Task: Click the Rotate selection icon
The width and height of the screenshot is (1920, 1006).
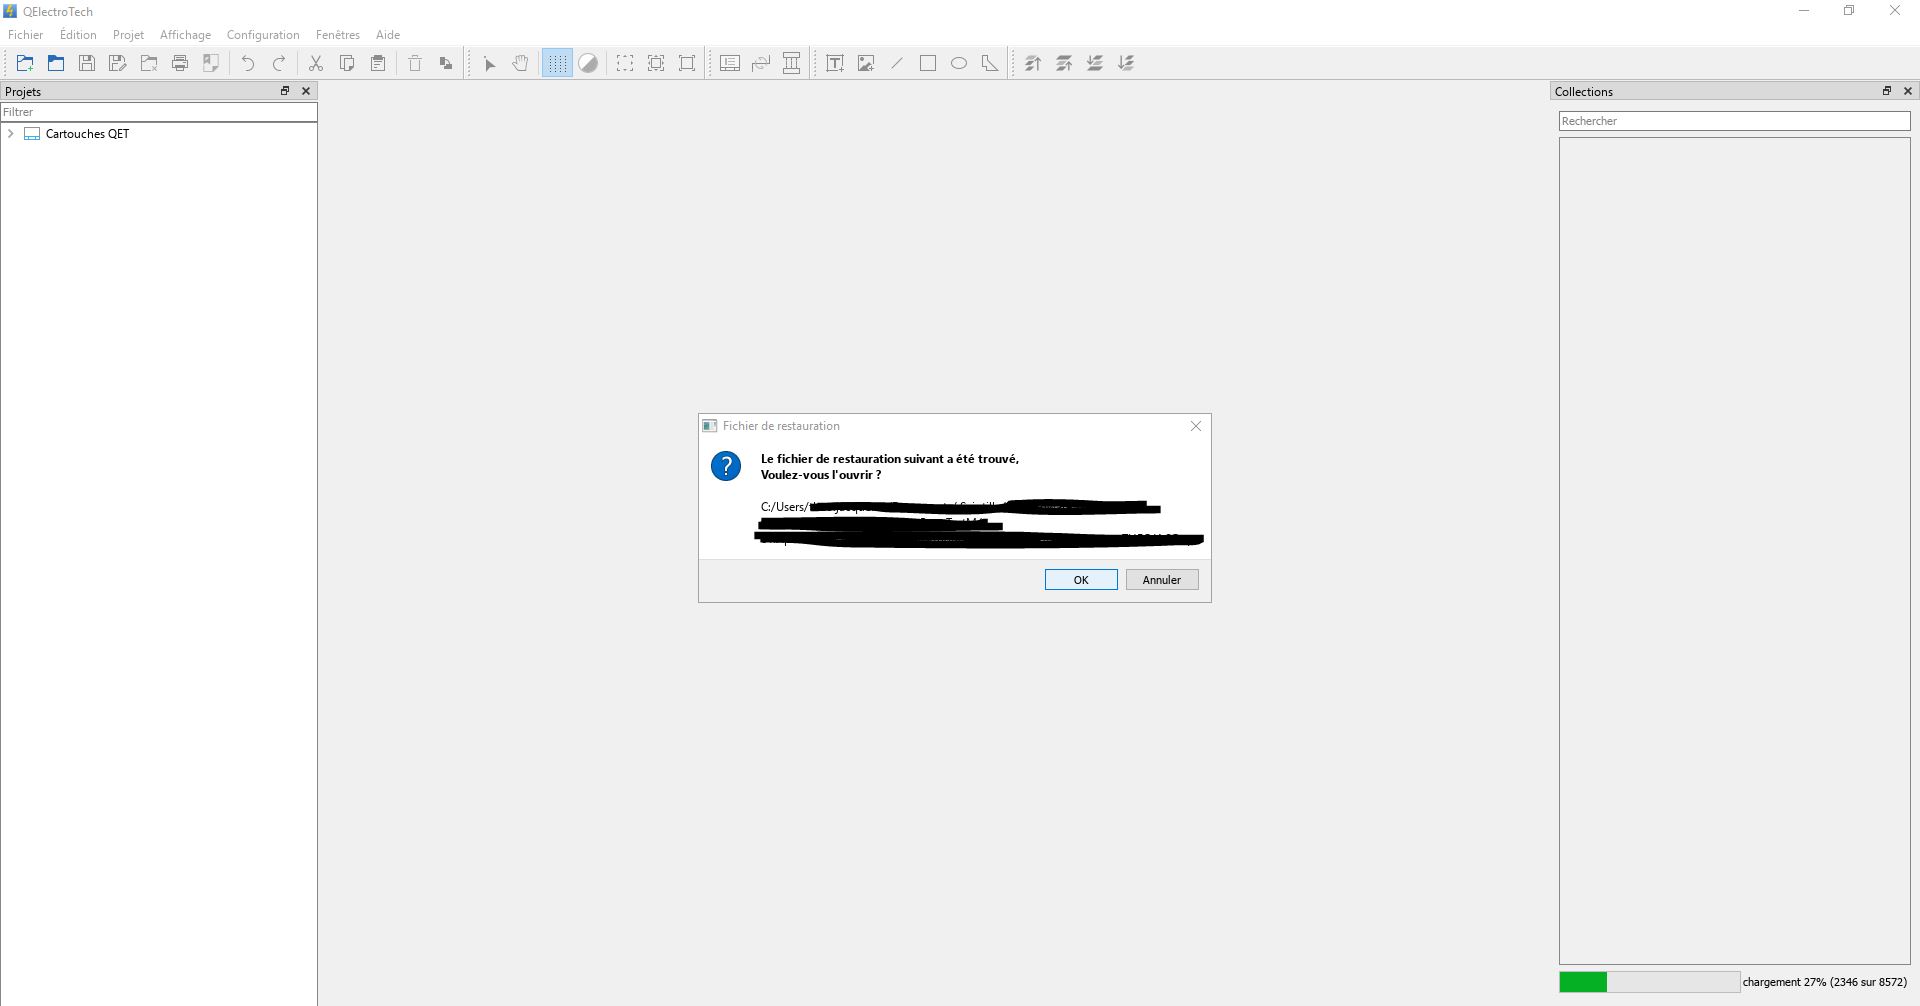Action: coord(446,63)
